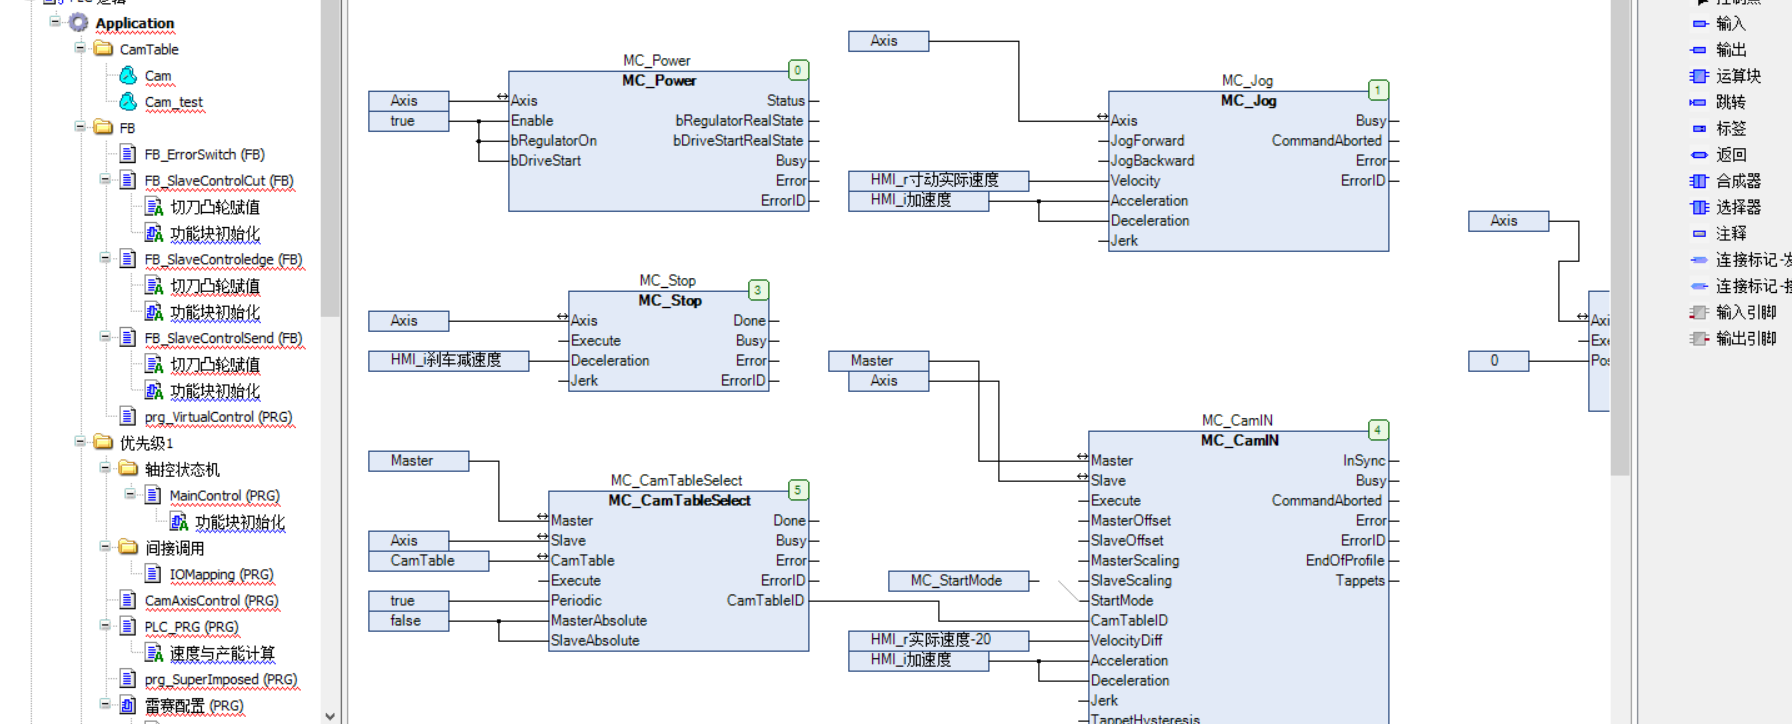Click the 返回 (Return) tool icon
Viewport: 1792px width, 724px height.
point(1699,155)
